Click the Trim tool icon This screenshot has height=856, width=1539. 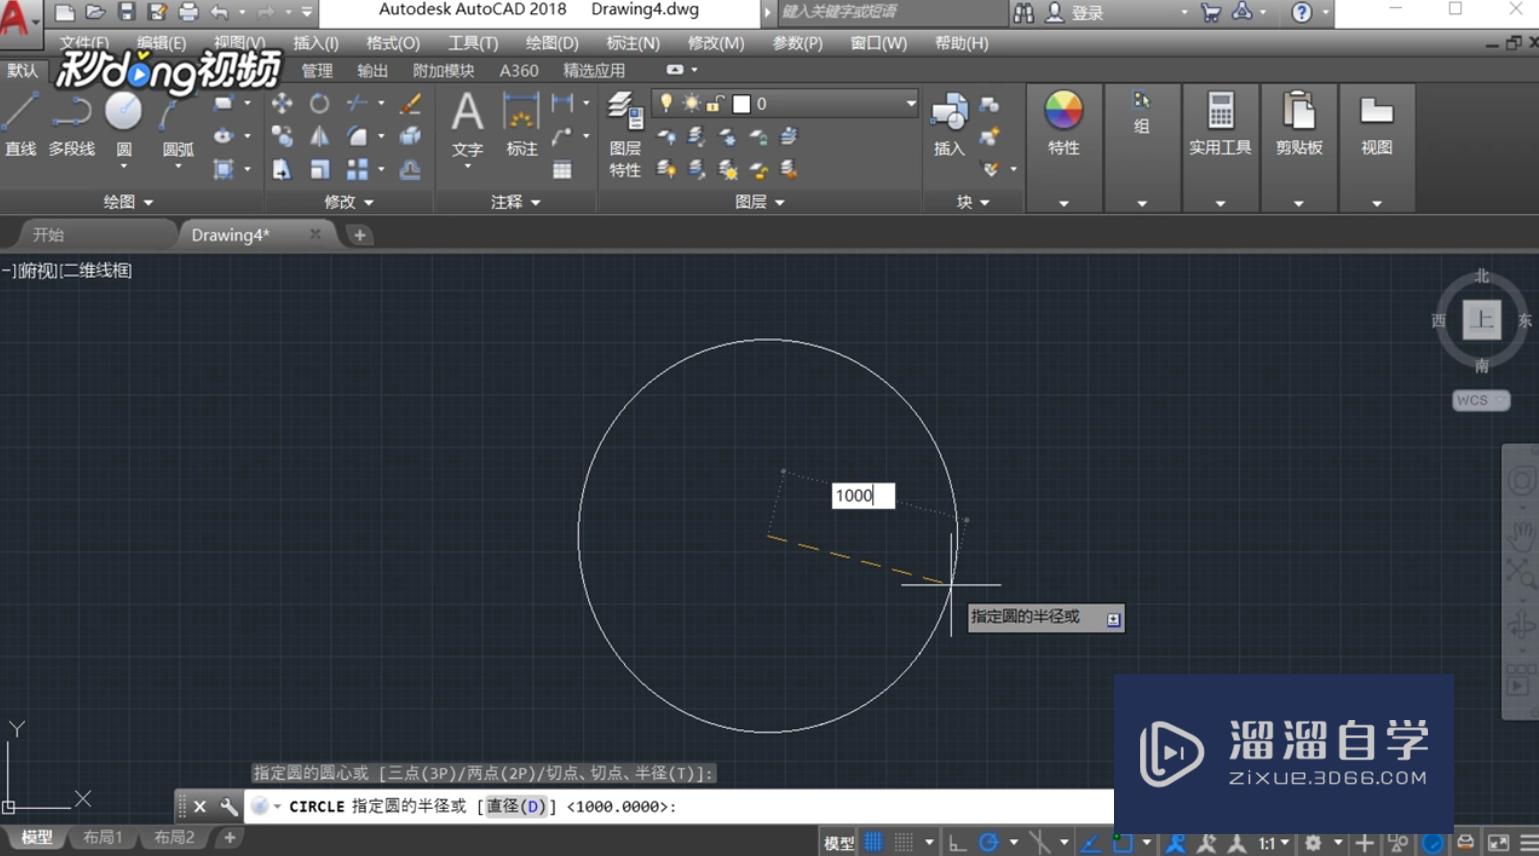click(357, 103)
